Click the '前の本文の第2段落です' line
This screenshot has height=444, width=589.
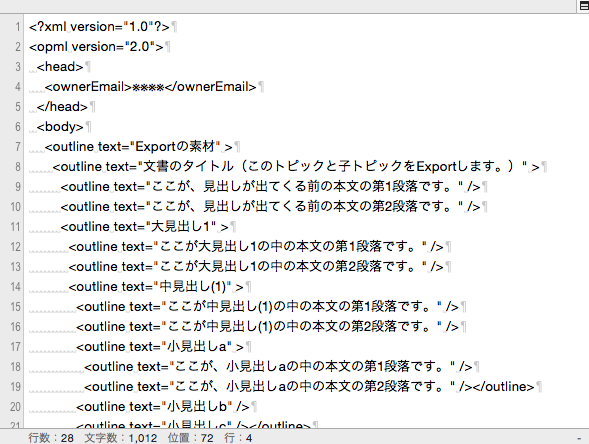click(x=270, y=206)
